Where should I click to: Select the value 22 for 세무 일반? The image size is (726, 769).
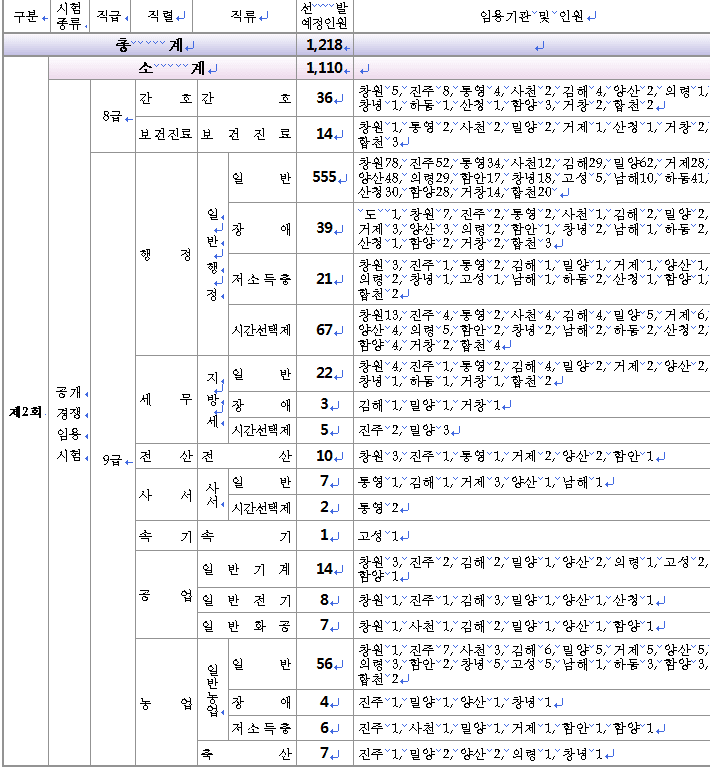[325, 373]
